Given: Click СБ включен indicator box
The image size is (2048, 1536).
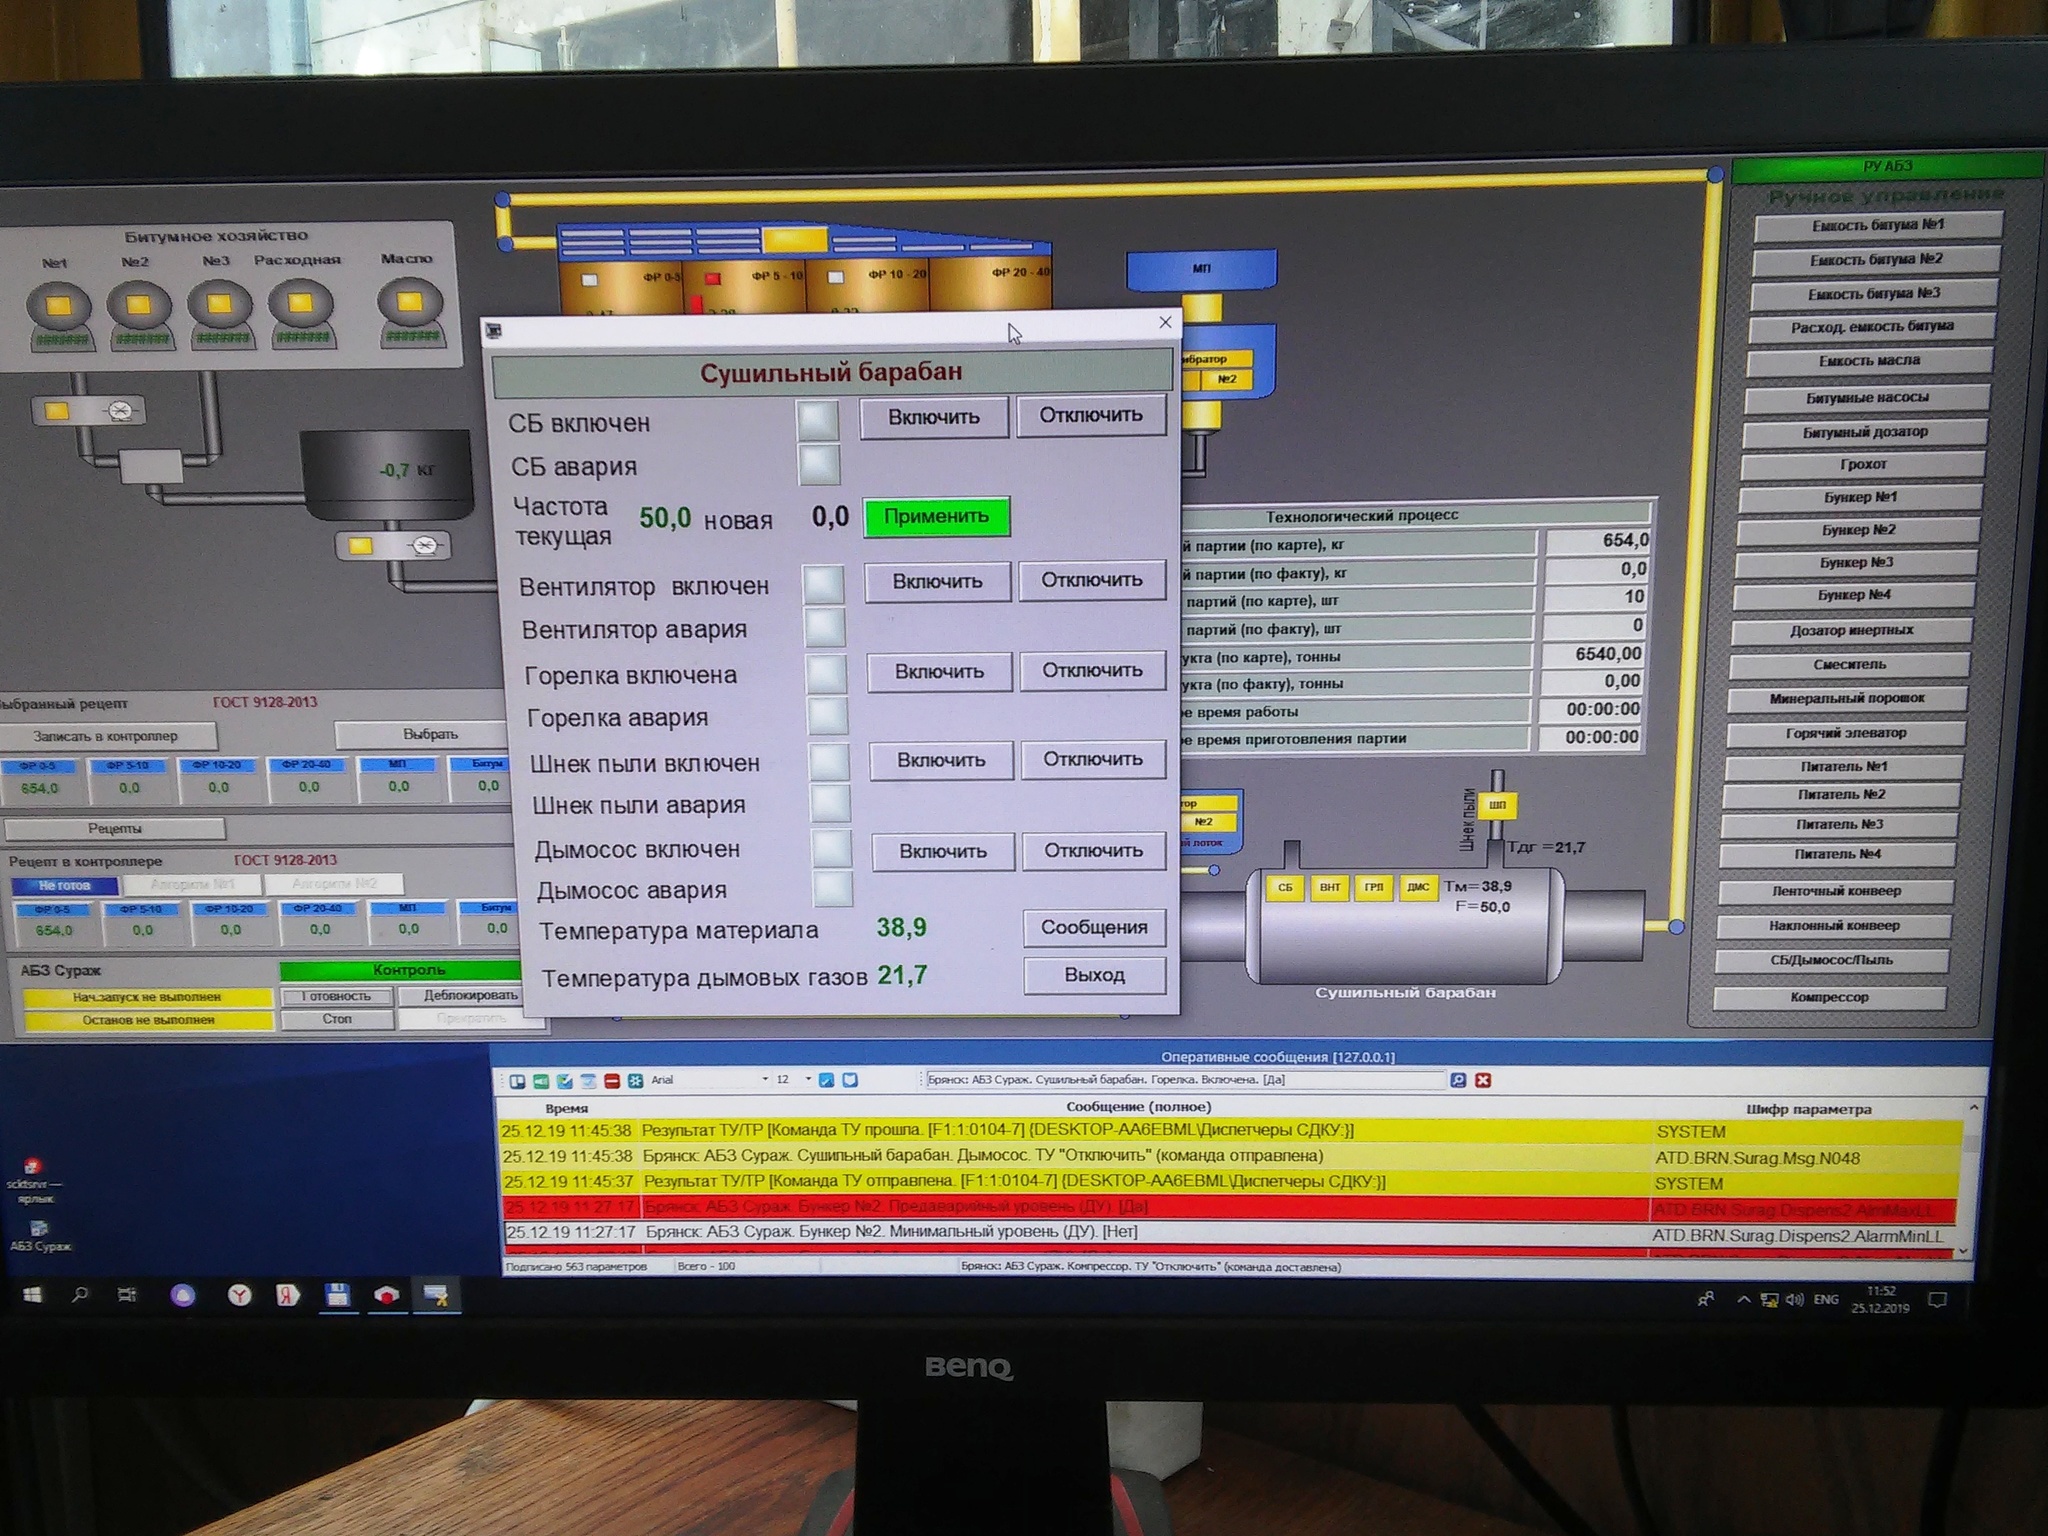Looking at the screenshot, I should (x=818, y=420).
